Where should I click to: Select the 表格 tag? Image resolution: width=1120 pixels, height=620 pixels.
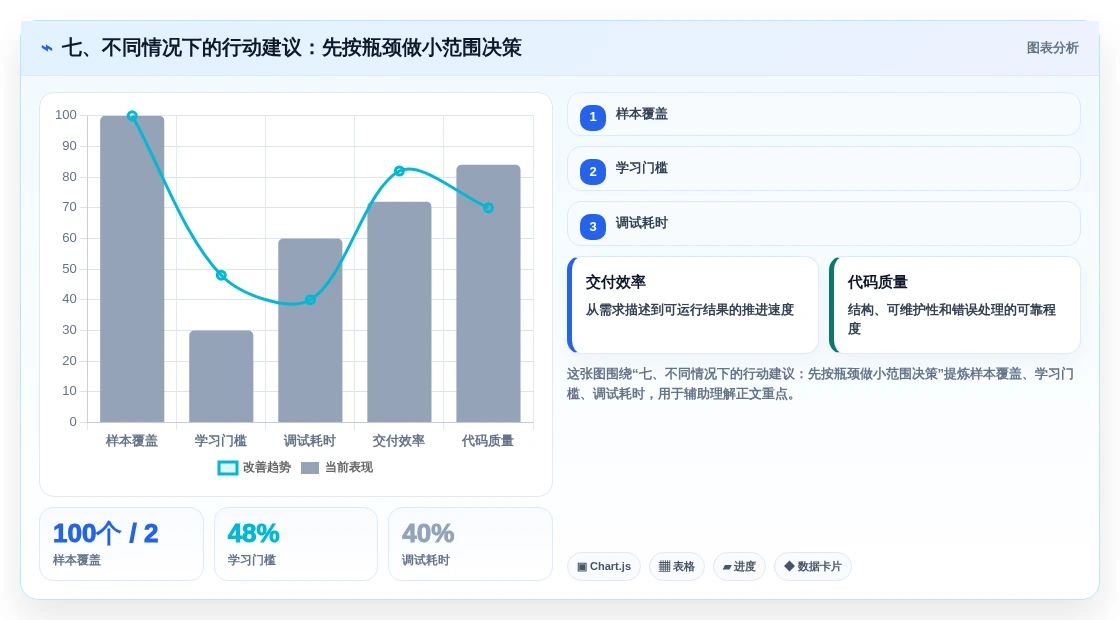tap(677, 566)
